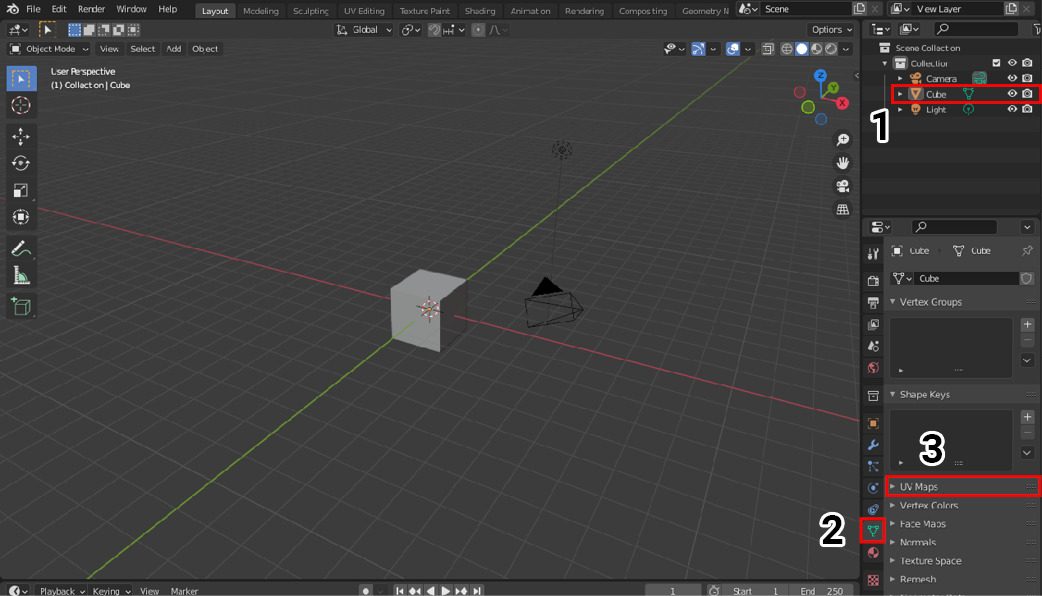The width and height of the screenshot is (1042, 596).
Task: Open Object Data Properties tab
Action: tap(873, 530)
